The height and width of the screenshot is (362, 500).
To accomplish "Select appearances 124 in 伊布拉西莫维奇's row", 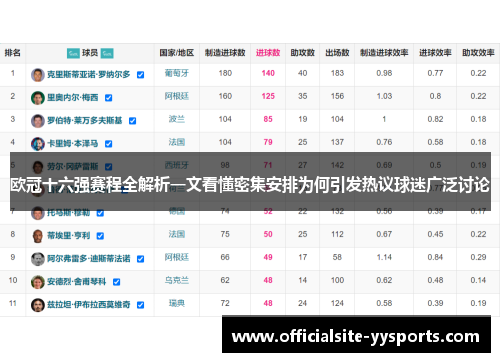I will (337, 303).
